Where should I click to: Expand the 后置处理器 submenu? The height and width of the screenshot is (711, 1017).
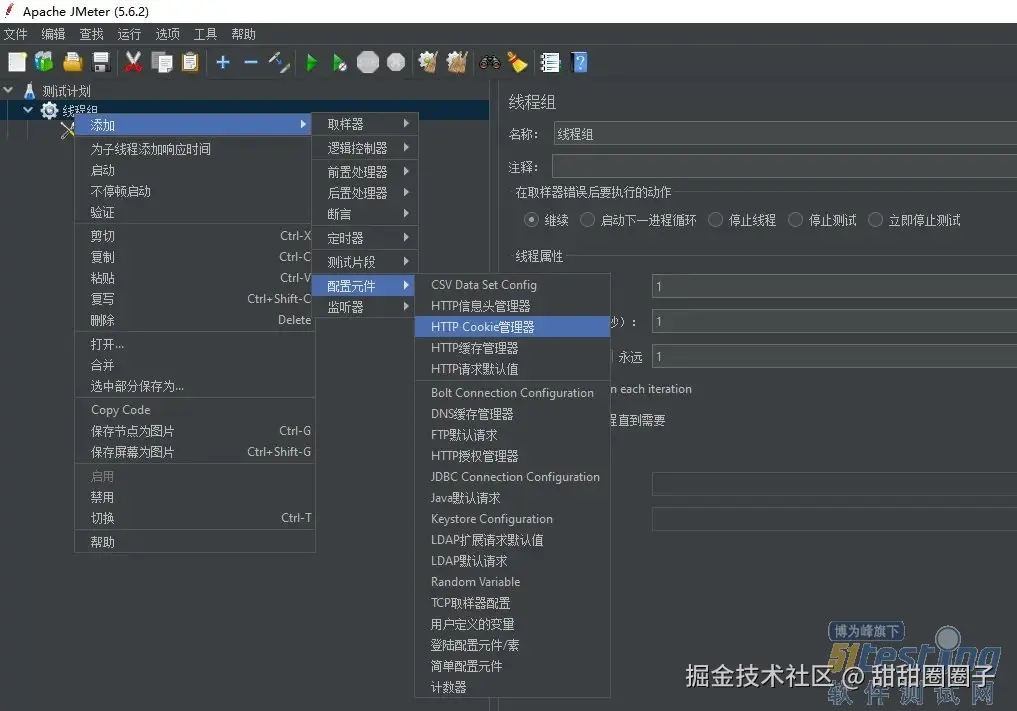(x=365, y=193)
